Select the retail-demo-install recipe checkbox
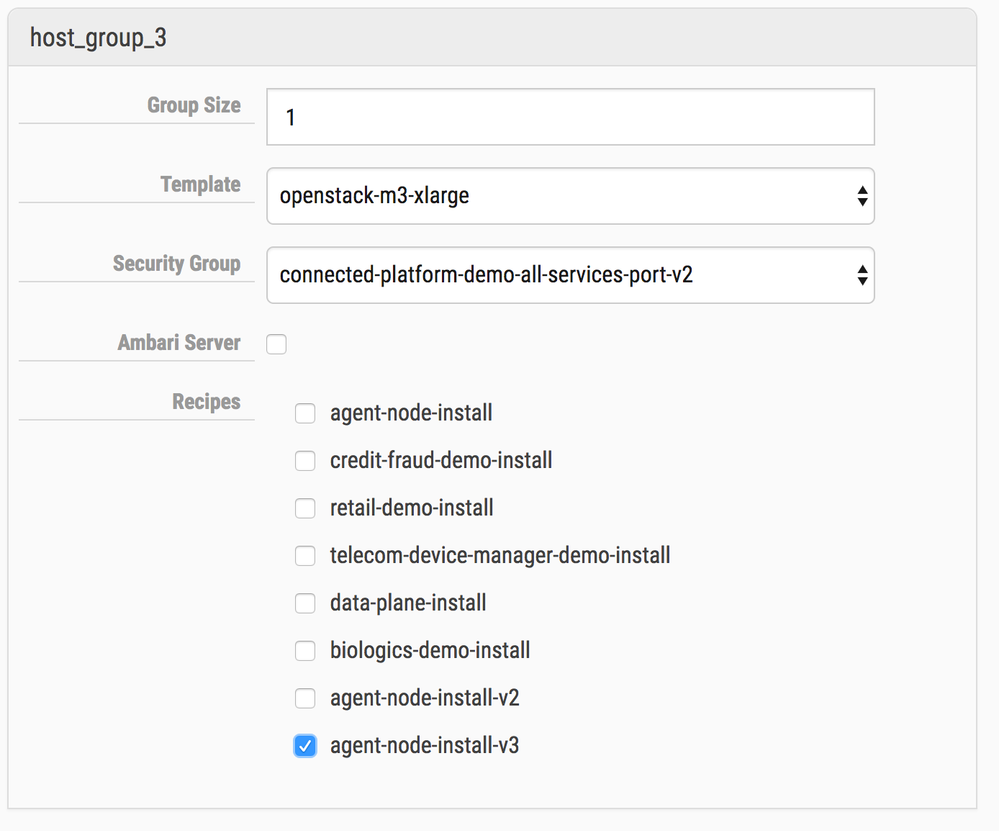 [x=305, y=508]
